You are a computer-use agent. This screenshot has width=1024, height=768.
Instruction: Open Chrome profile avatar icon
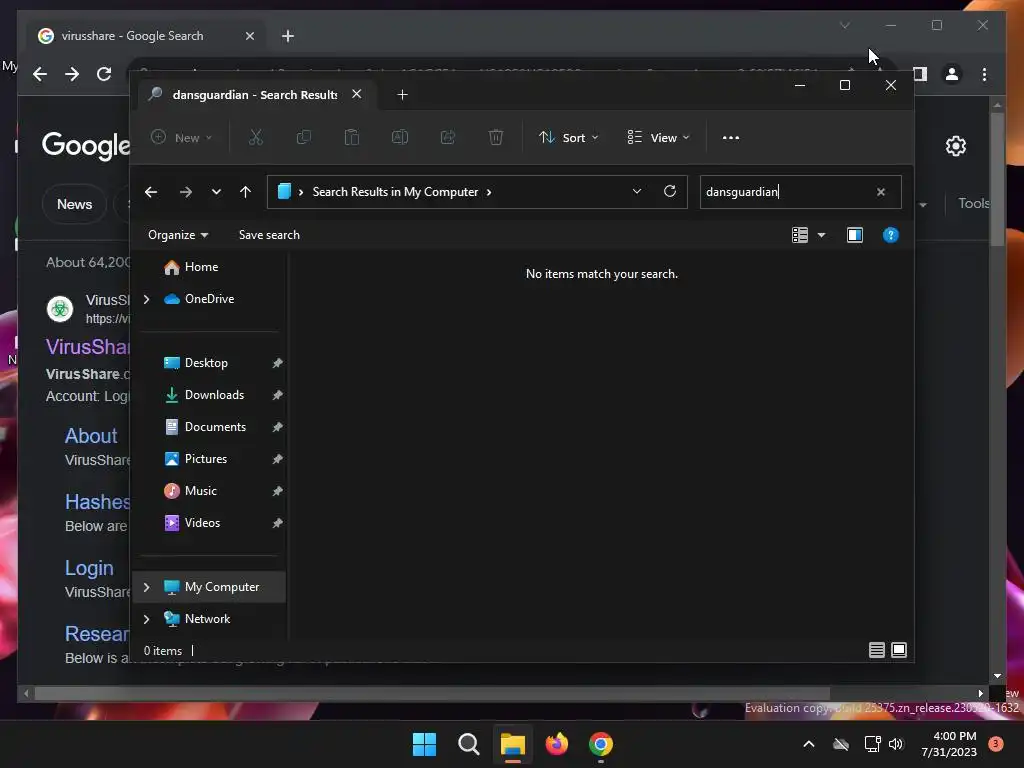click(952, 74)
